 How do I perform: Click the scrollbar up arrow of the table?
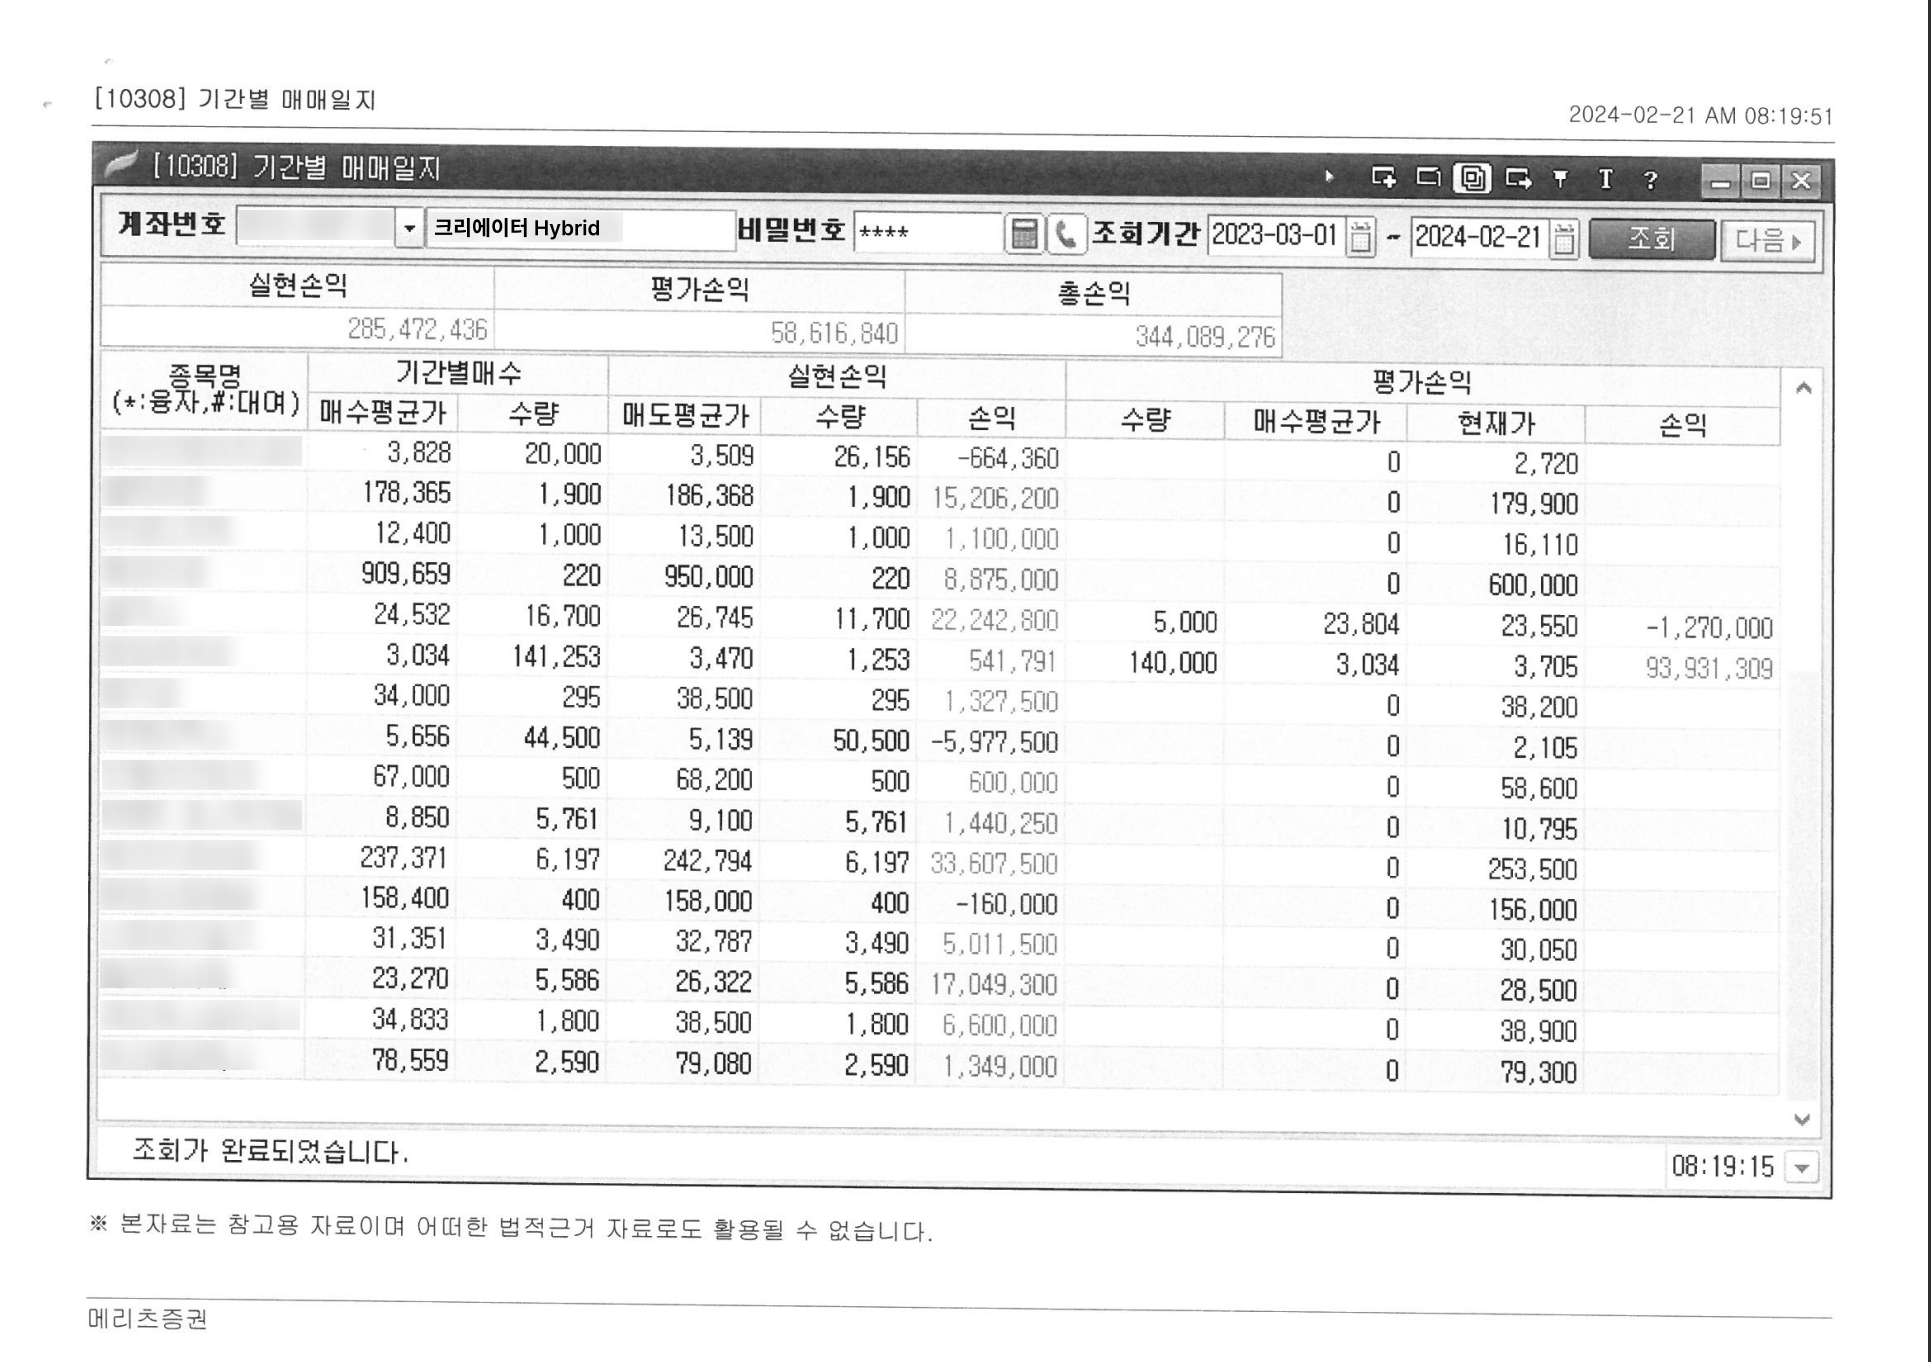coord(1803,388)
